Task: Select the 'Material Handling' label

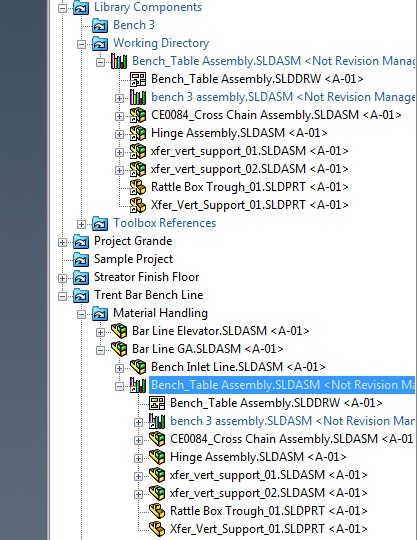Action: (x=160, y=313)
